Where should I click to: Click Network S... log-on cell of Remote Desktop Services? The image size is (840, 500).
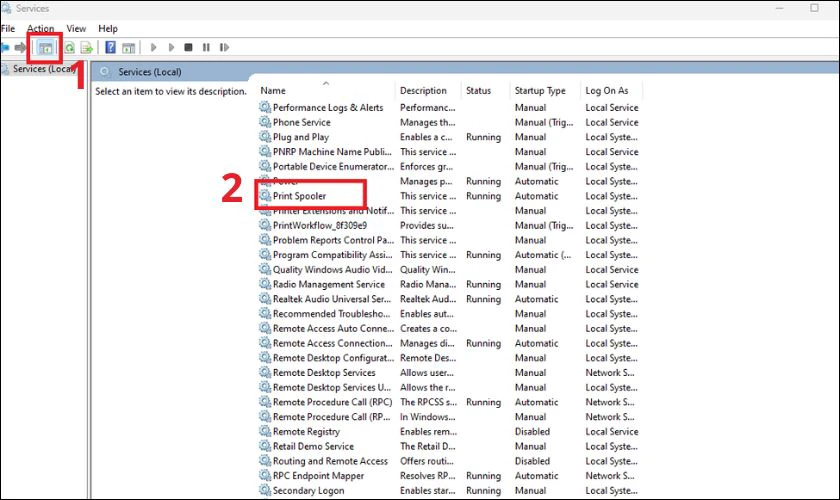coord(610,372)
